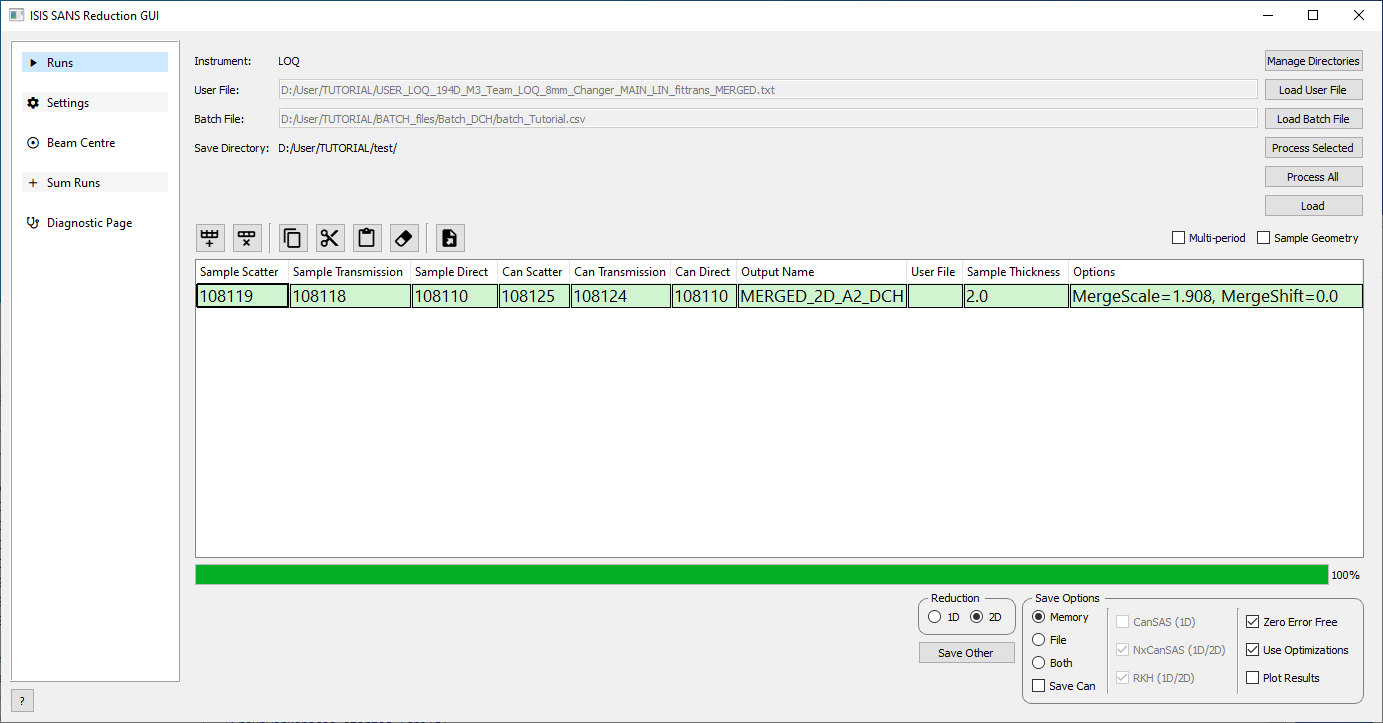Choose File as the save location

pyautogui.click(x=1039, y=640)
